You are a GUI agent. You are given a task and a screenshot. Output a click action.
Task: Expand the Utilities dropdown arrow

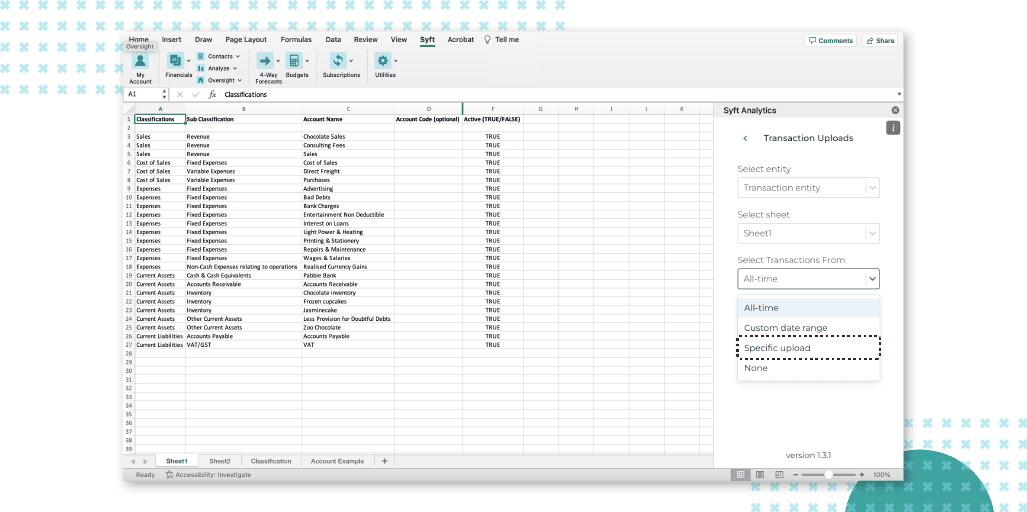(x=396, y=61)
